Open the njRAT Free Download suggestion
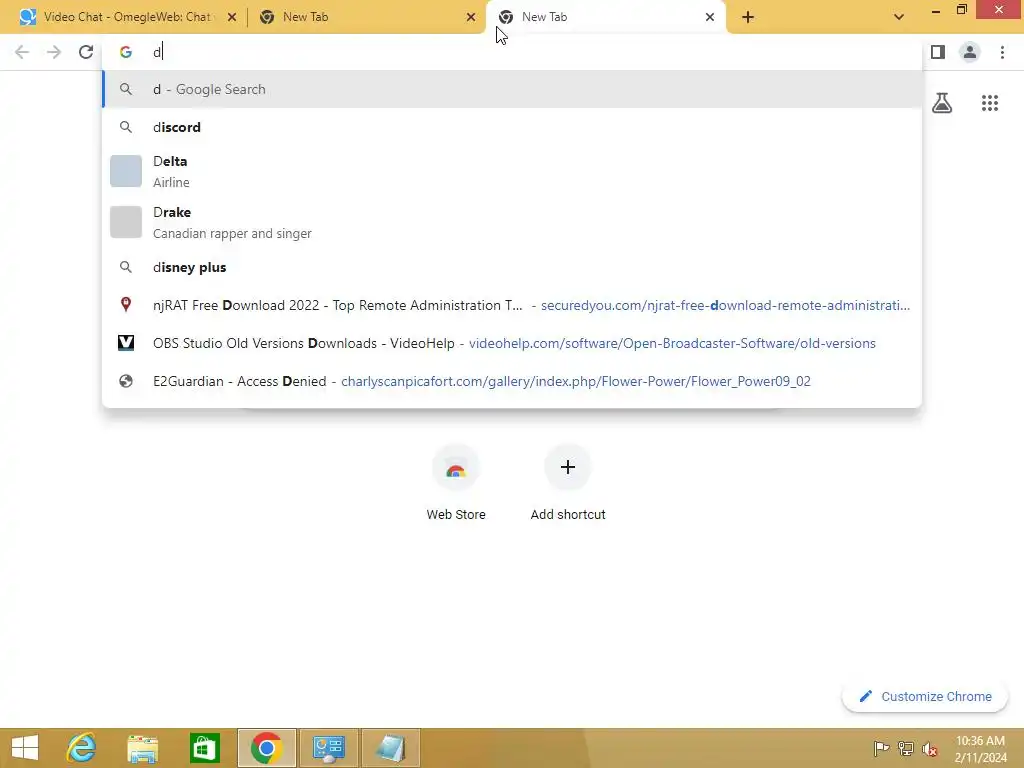 tap(512, 305)
